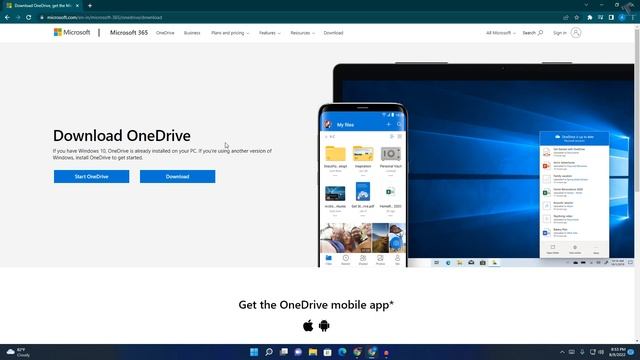The width and height of the screenshot is (640, 360).
Task: Open the Chrome three-dot menu
Action: [x=633, y=18]
